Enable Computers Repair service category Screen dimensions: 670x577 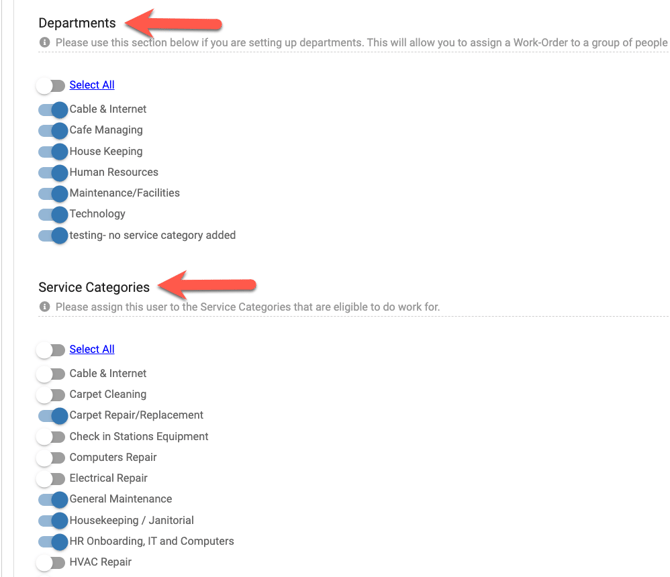tap(51, 458)
